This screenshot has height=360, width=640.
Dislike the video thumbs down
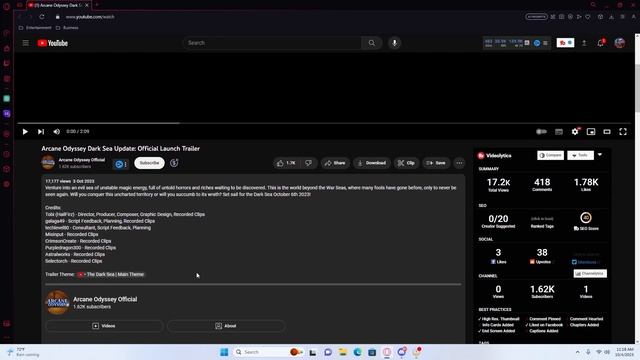tap(309, 163)
